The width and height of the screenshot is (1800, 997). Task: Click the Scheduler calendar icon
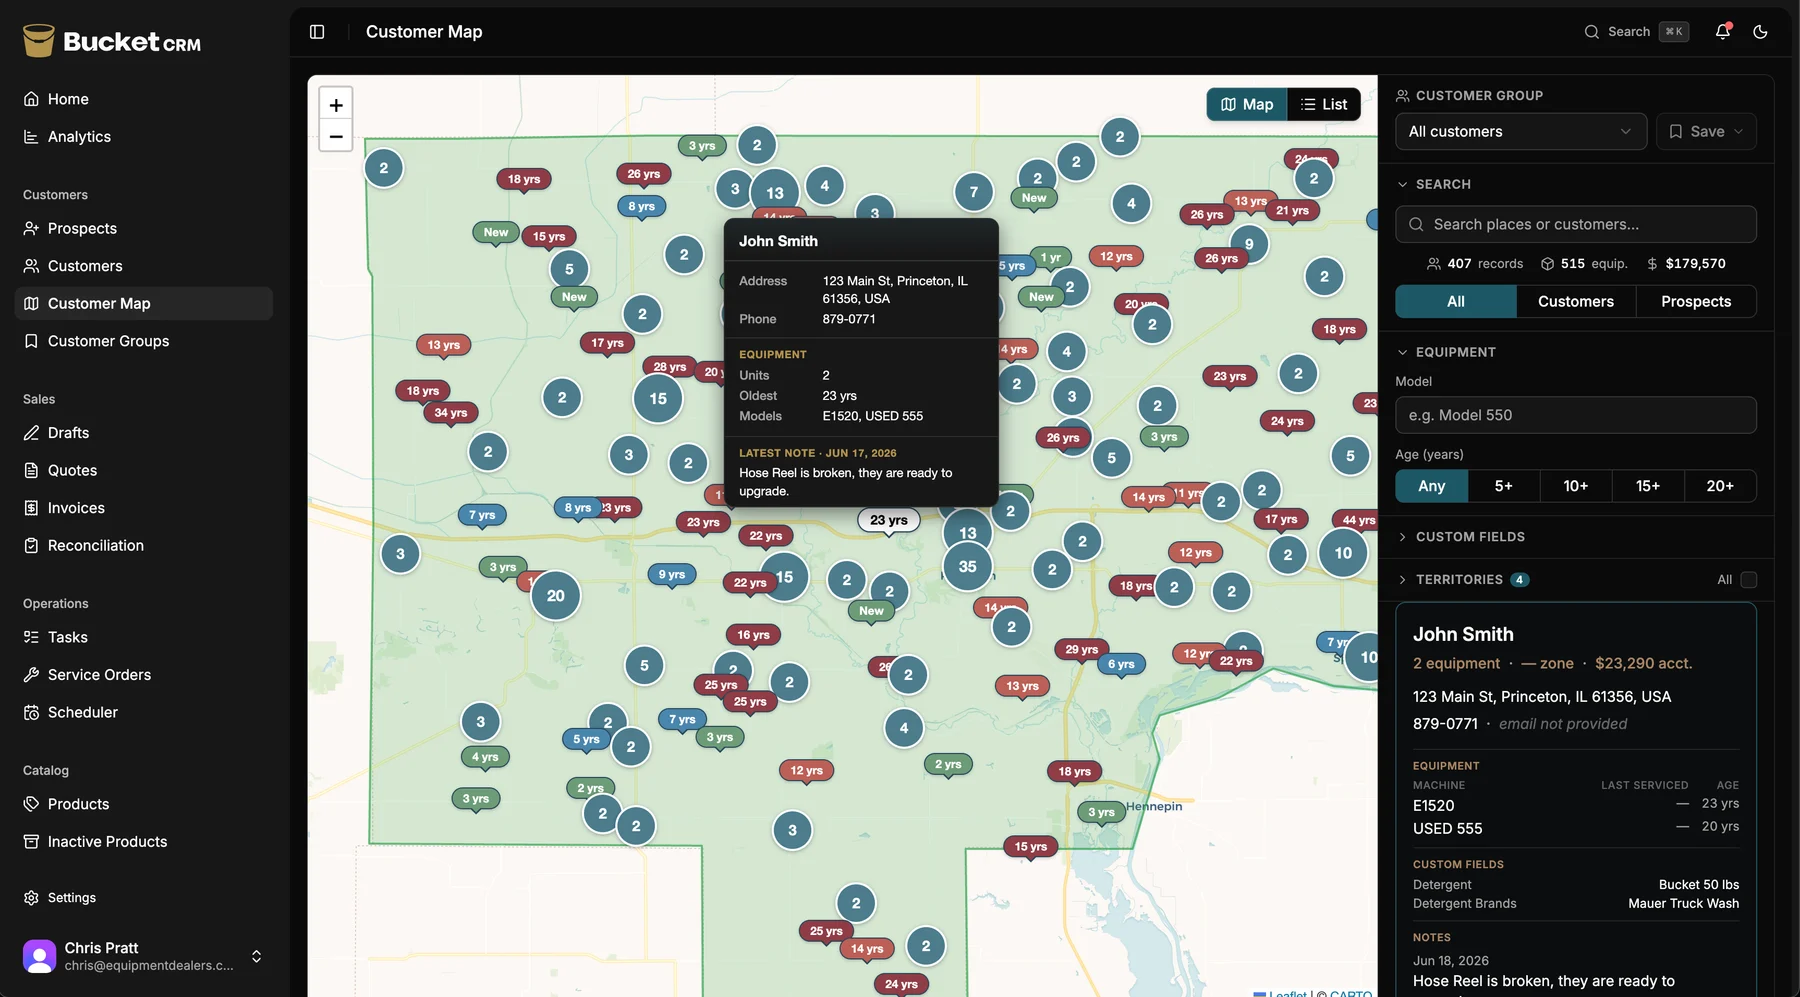pyautogui.click(x=31, y=712)
